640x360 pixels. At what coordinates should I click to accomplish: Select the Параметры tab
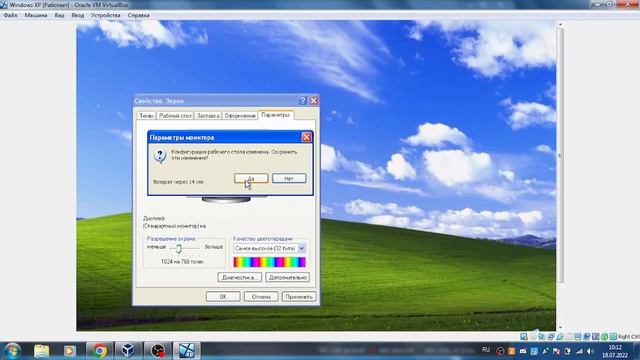point(276,115)
